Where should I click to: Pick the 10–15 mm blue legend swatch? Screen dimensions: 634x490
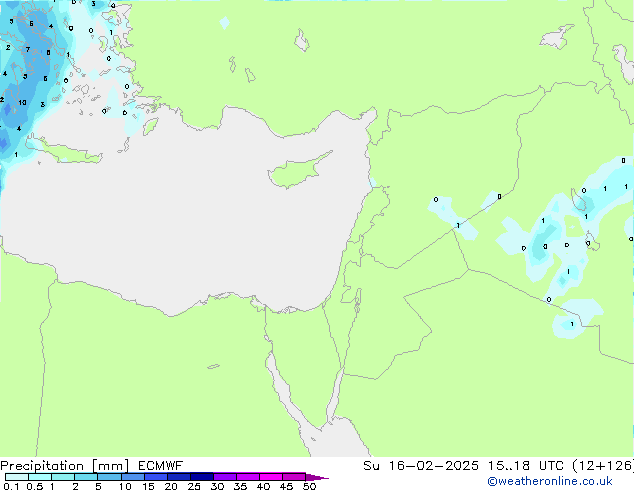point(133,477)
